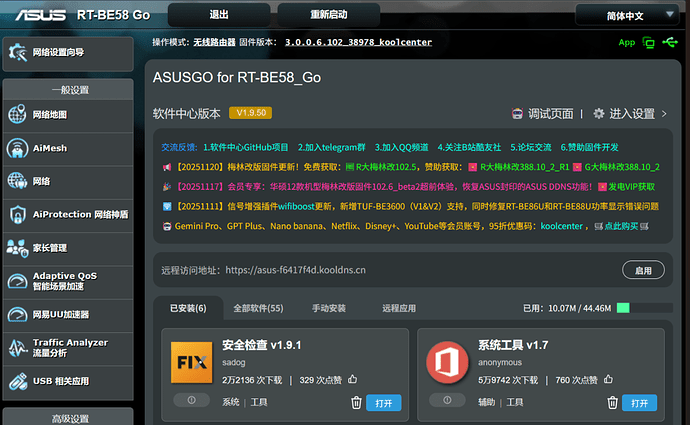Click the parental controls (家长管理) icon
This screenshot has height=425, width=690.
click(17, 248)
